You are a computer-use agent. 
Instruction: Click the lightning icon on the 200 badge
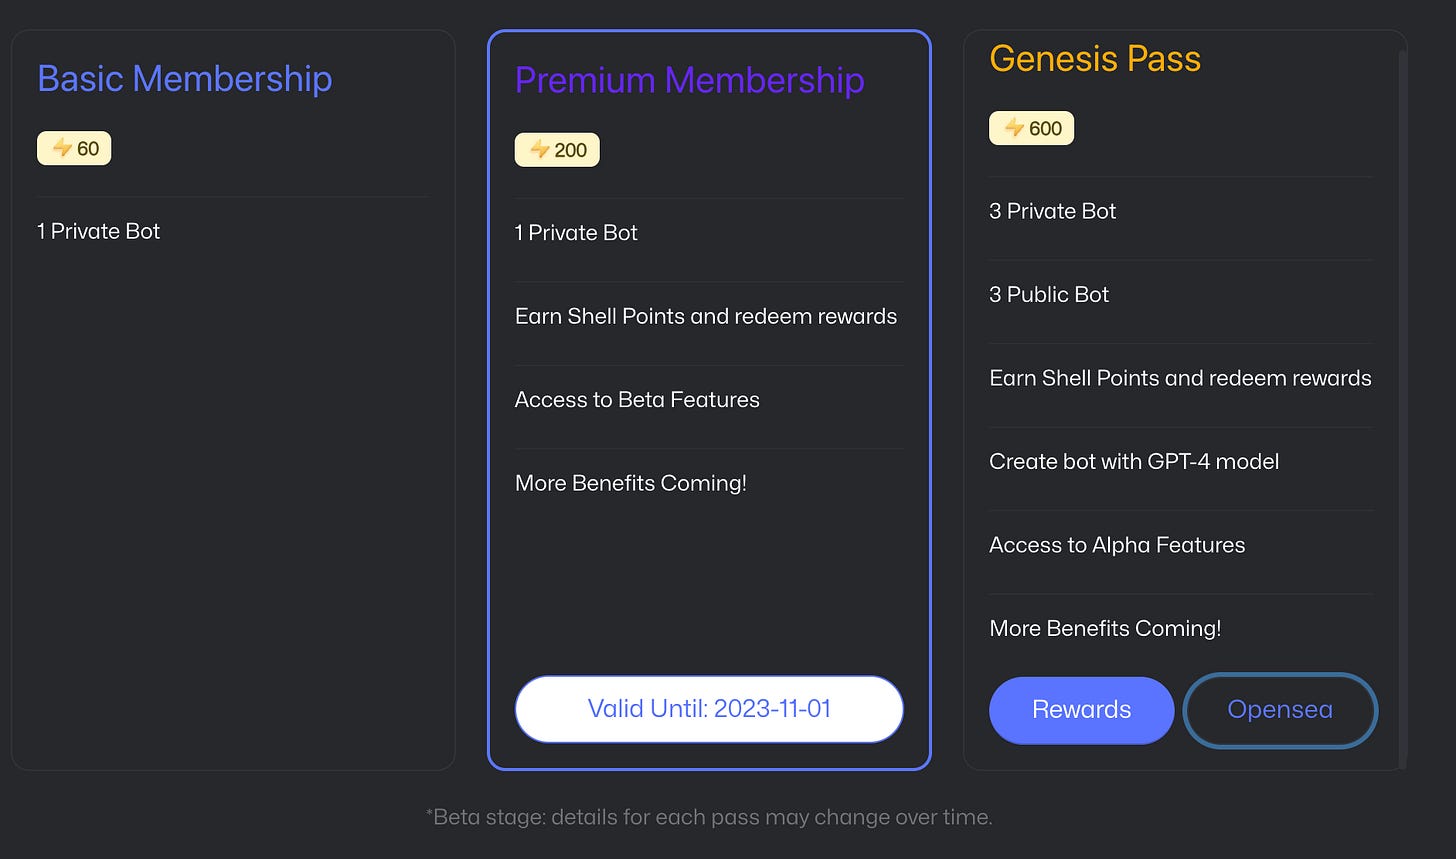pos(540,150)
